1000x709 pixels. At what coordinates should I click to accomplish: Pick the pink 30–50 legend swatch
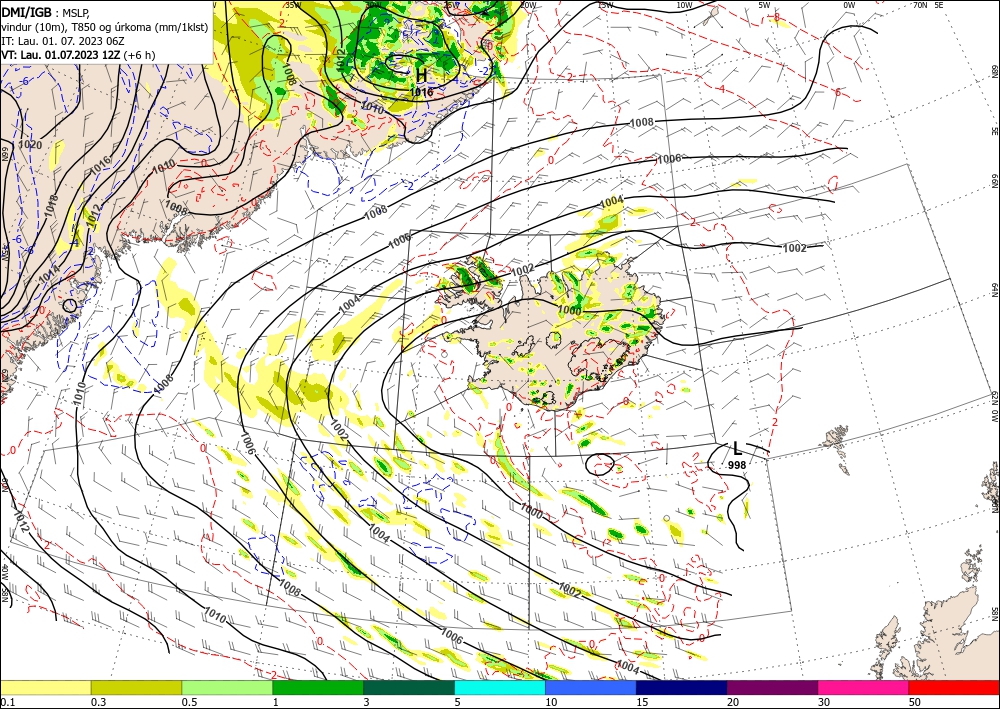tap(863, 687)
